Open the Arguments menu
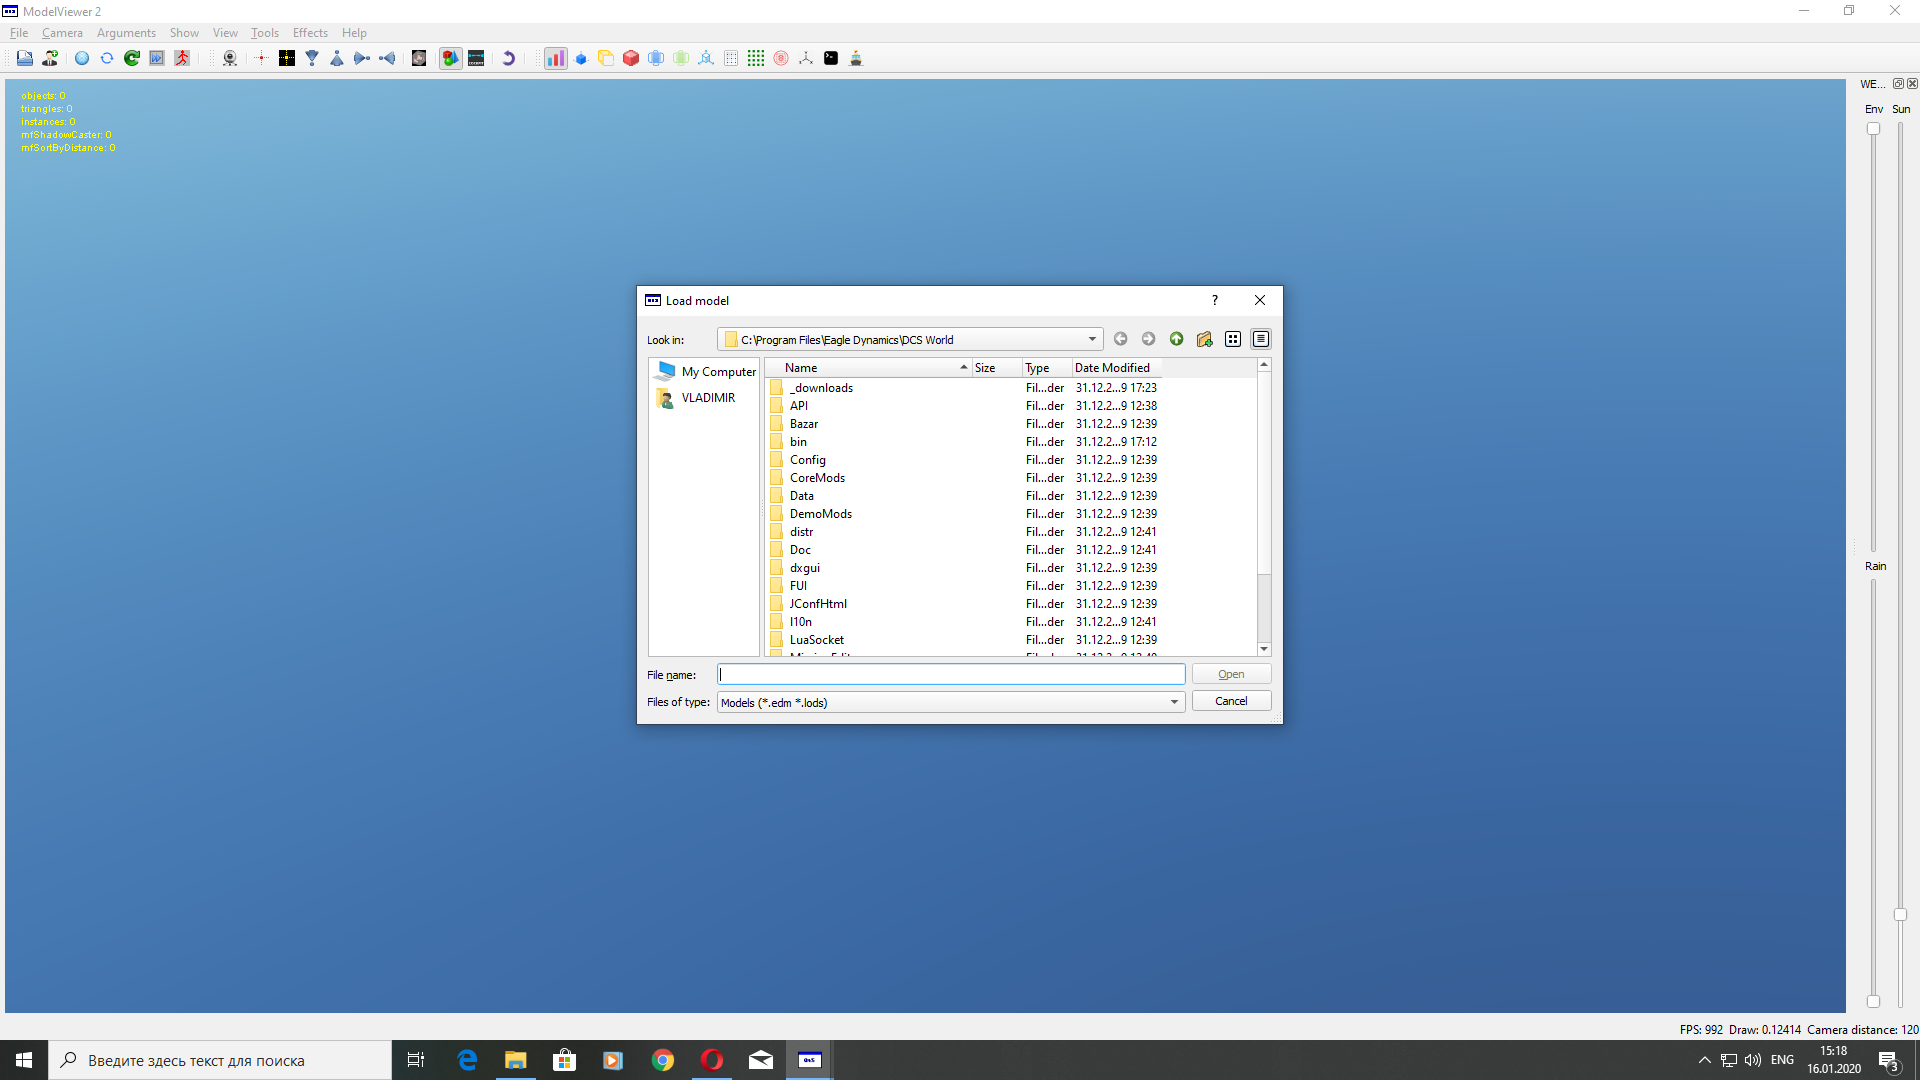Screen dimensions: 1920x1080 (x=126, y=33)
